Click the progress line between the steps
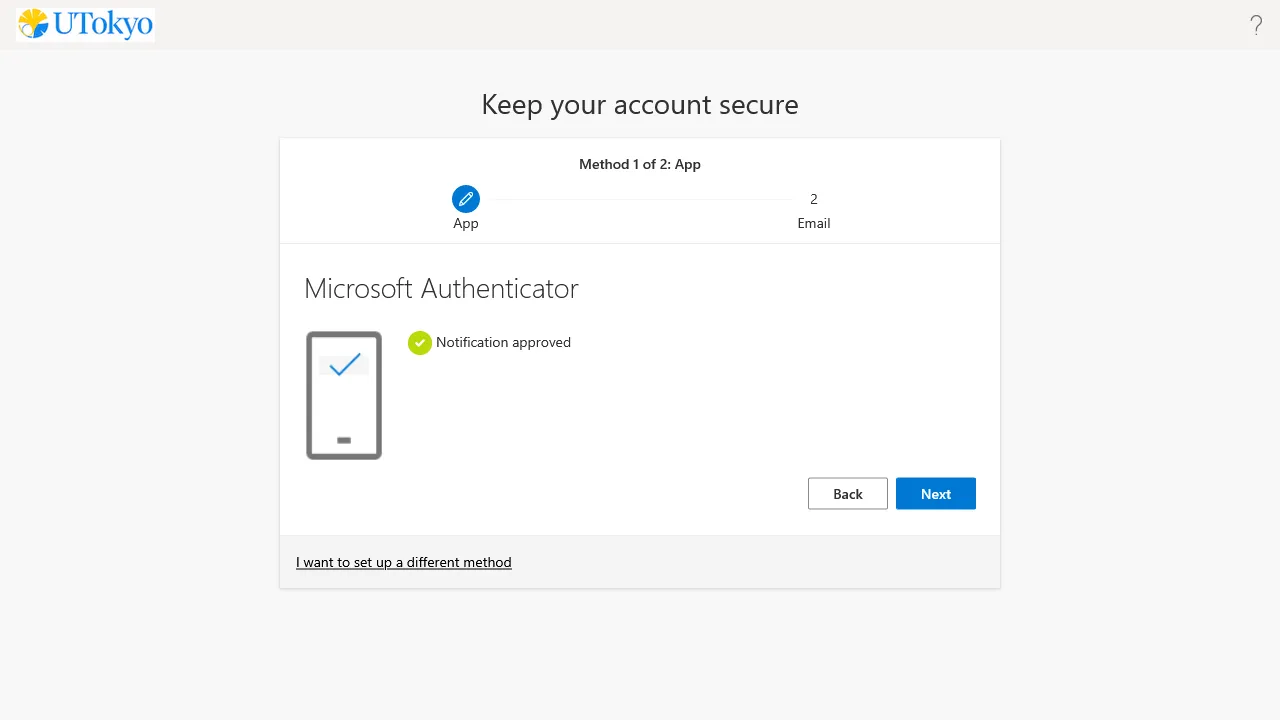This screenshot has width=1280, height=720. [640, 200]
